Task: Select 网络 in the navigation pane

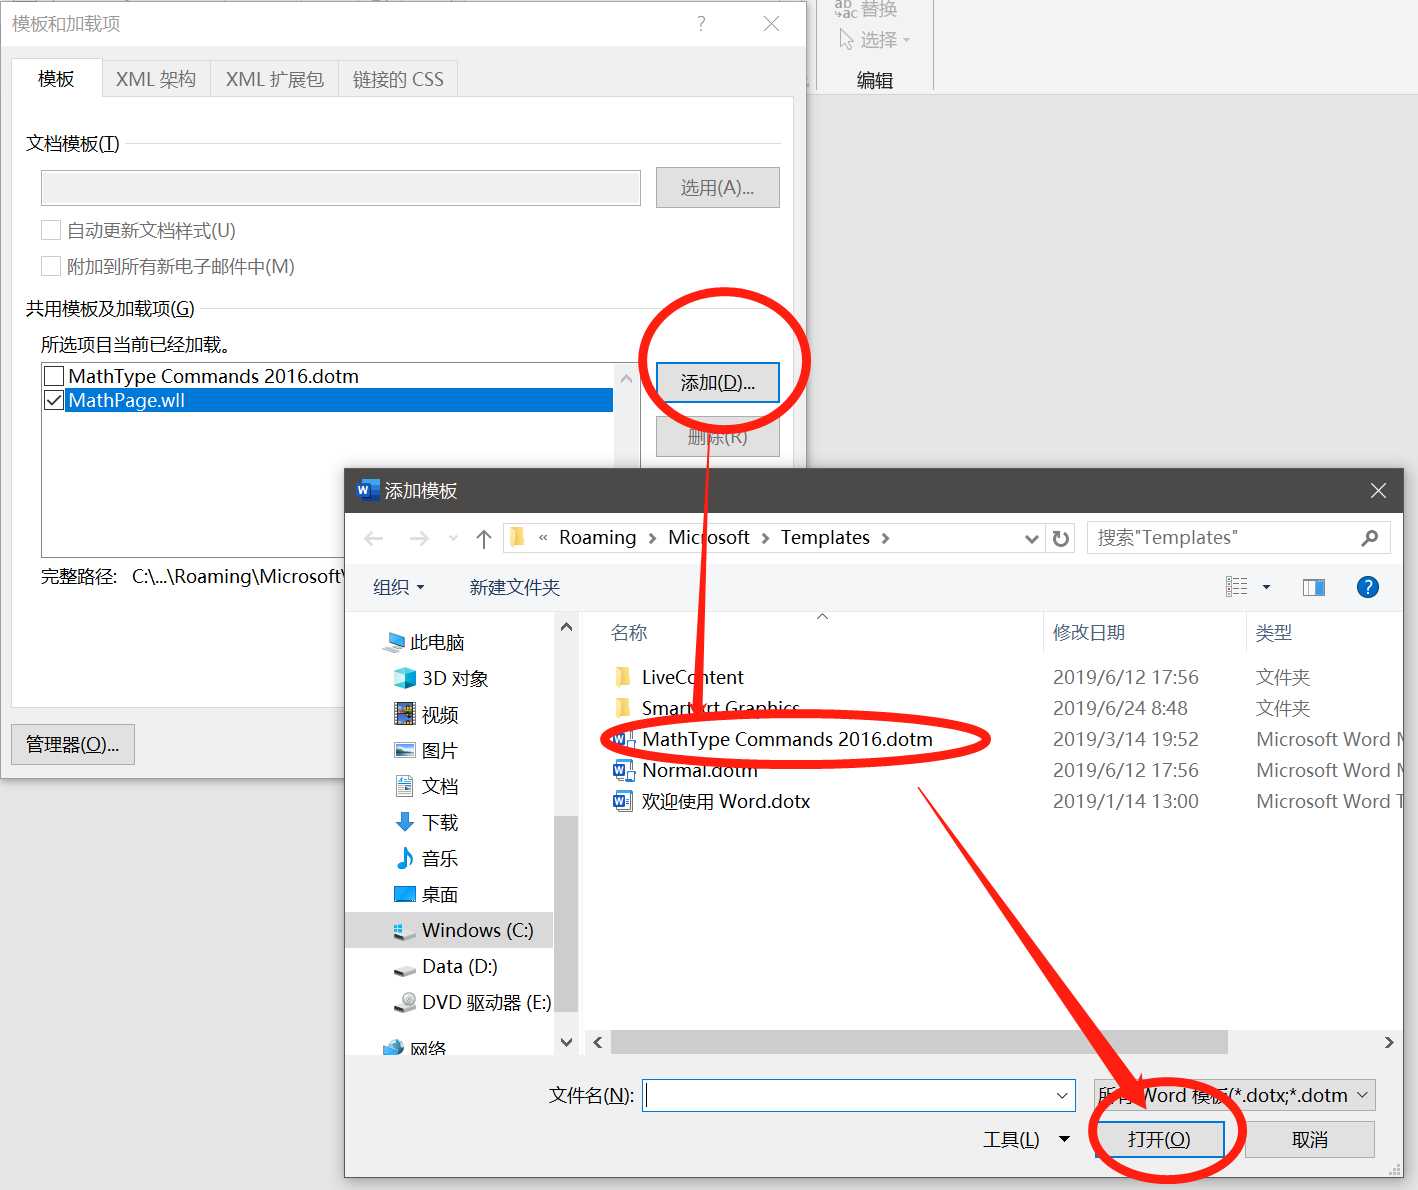Action: point(416,1048)
